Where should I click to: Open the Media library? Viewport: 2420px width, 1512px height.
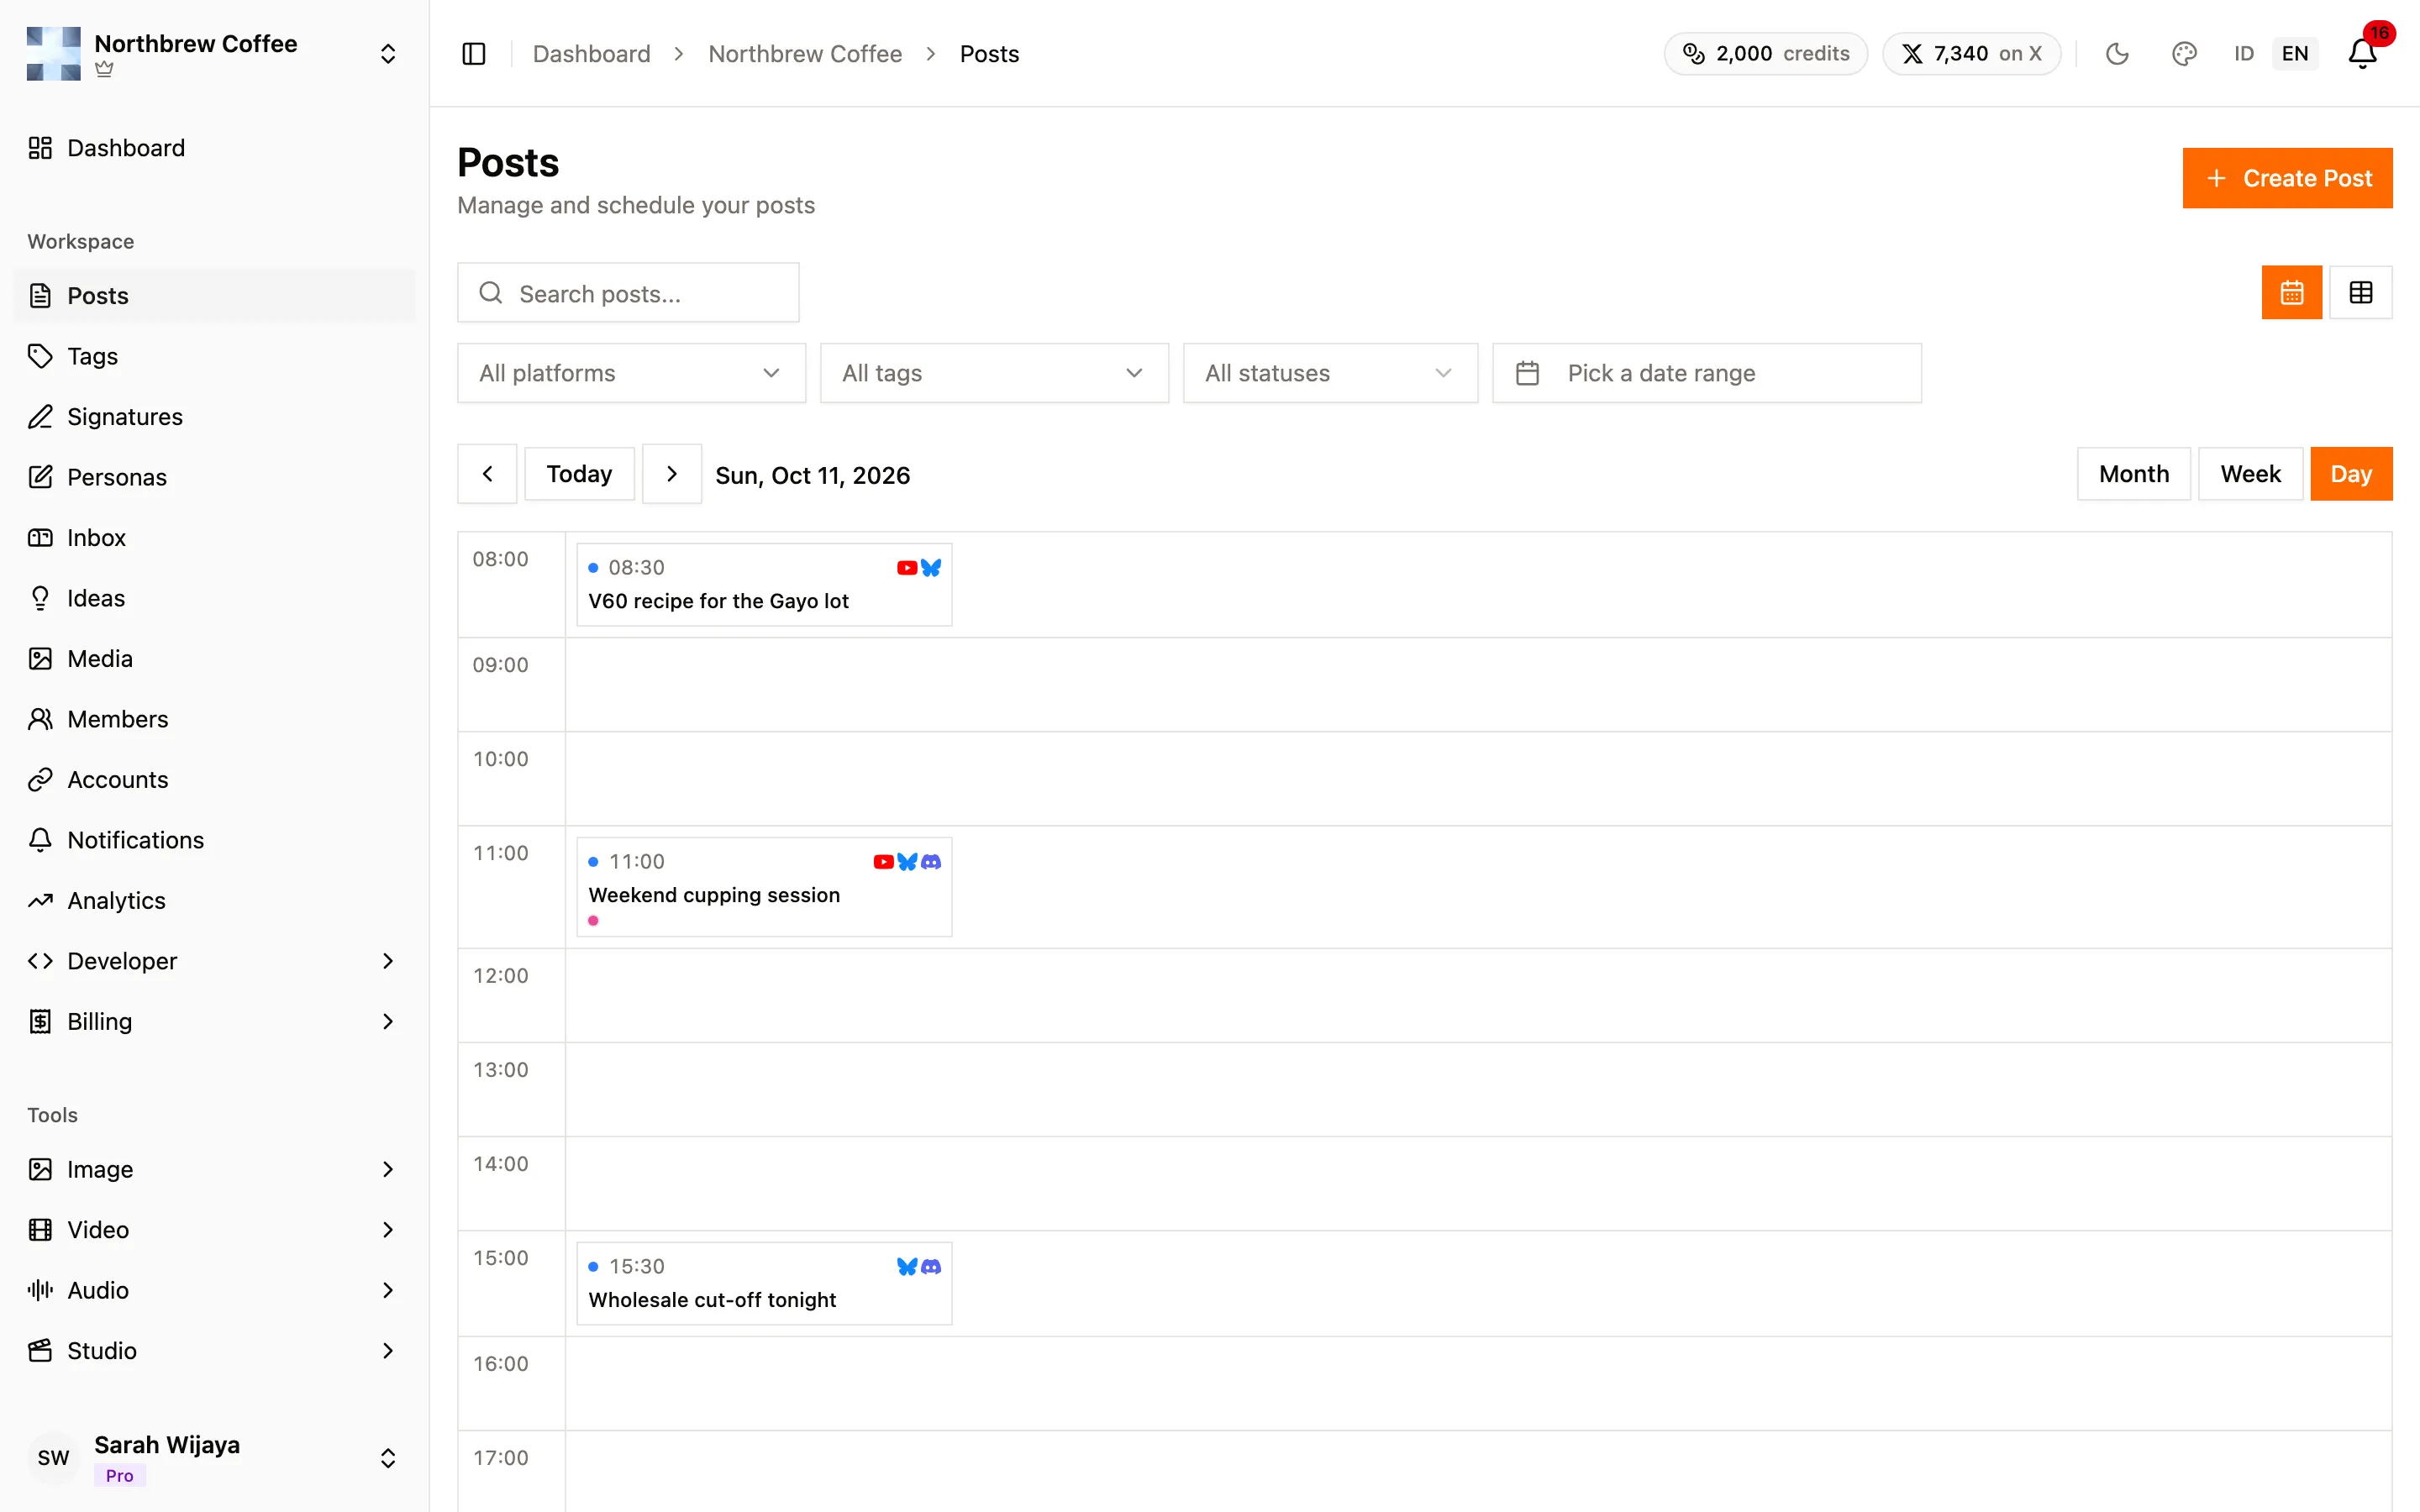(213, 659)
